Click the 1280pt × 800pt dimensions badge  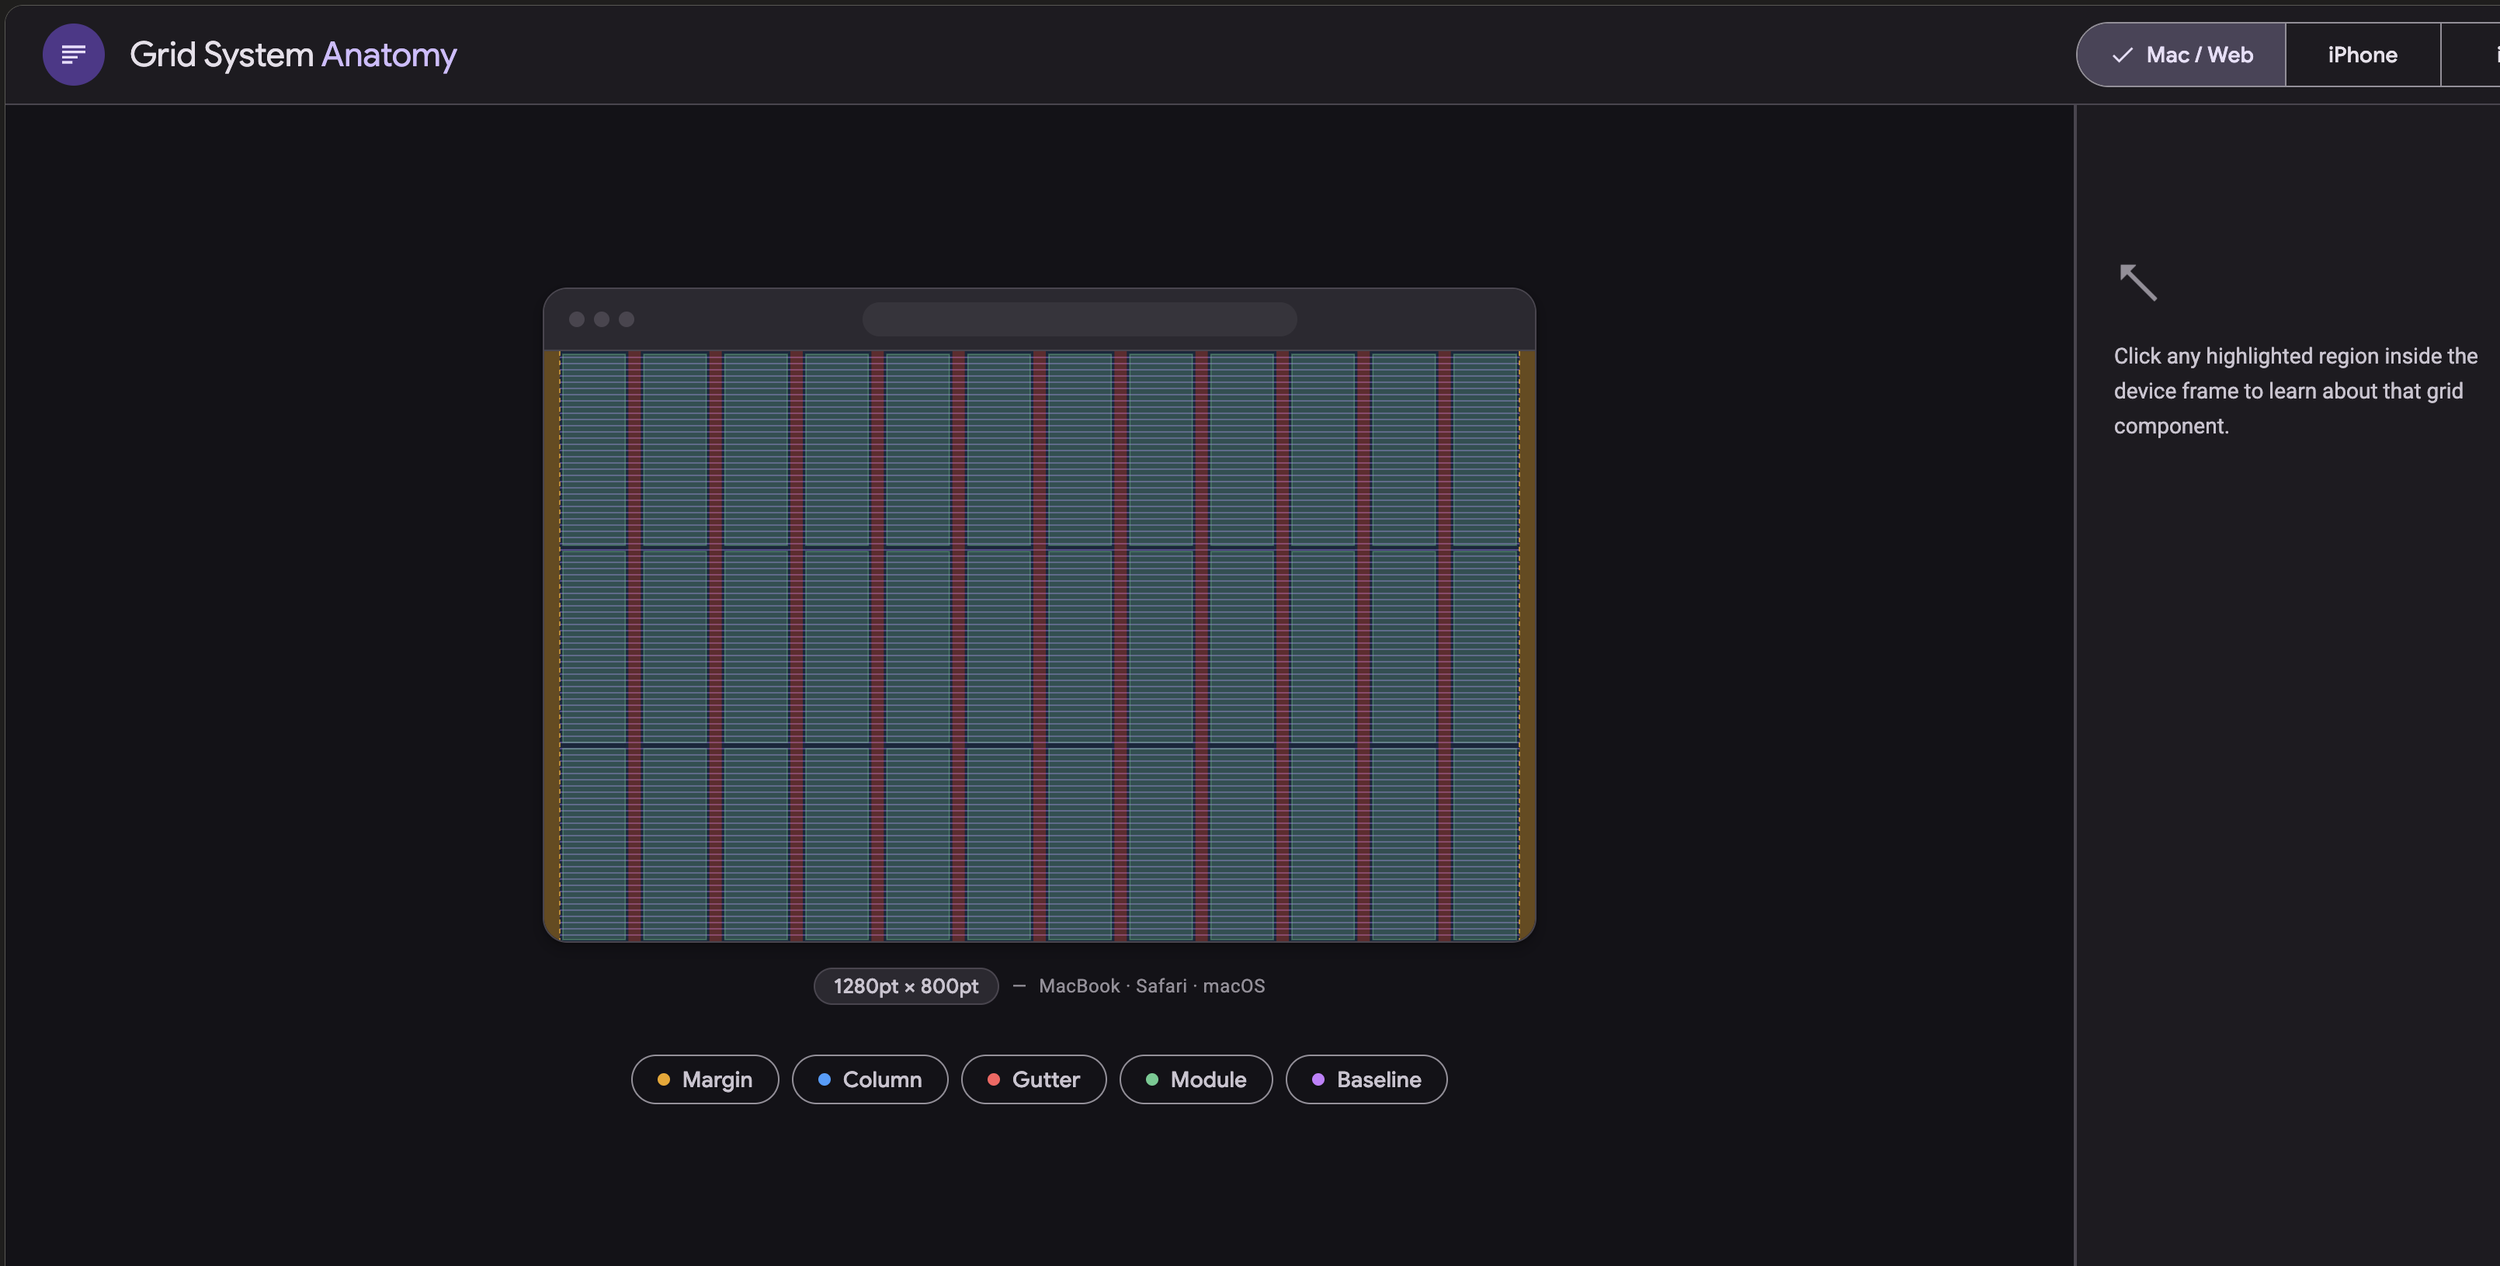tap(906, 986)
